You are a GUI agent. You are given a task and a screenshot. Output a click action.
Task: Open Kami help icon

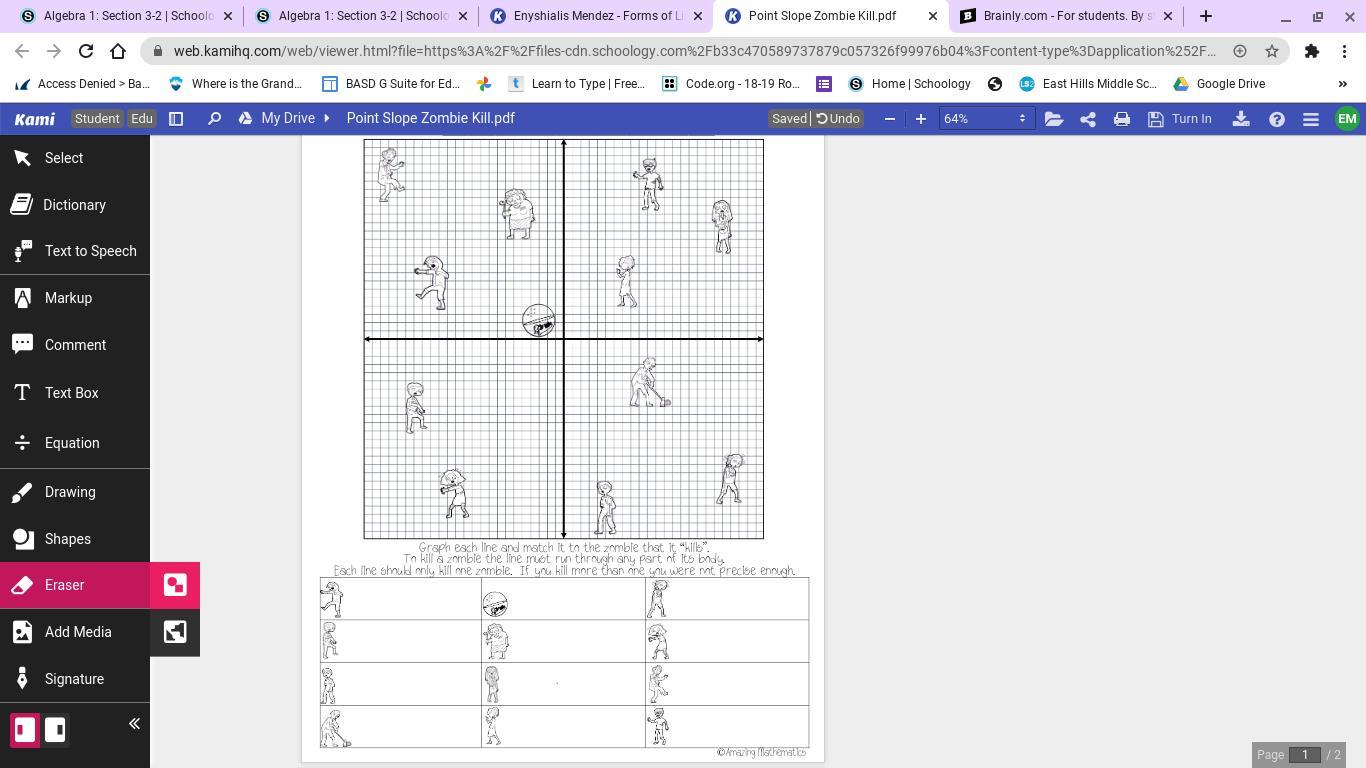[1277, 118]
